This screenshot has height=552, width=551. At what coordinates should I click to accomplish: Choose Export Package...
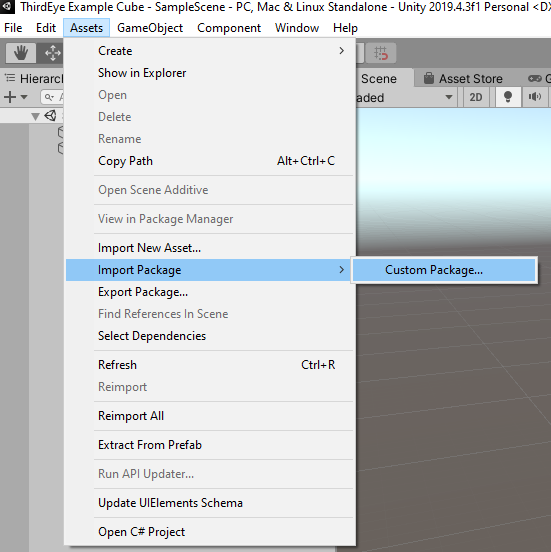click(x=210, y=292)
